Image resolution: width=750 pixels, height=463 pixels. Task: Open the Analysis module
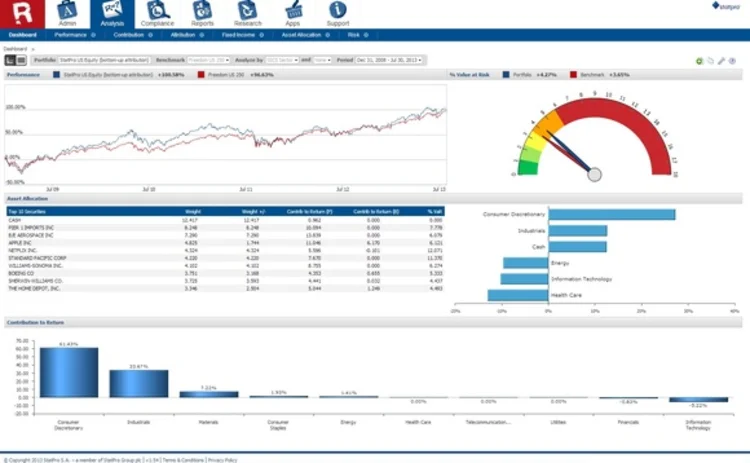(112, 14)
